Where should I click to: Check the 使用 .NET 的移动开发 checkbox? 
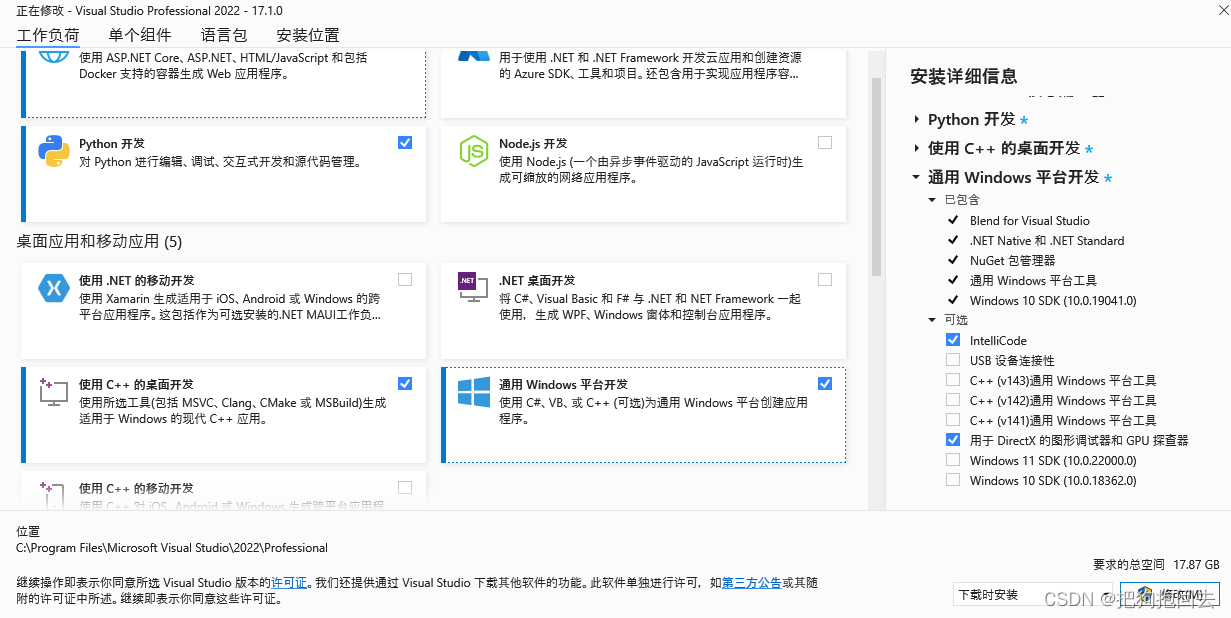point(405,279)
